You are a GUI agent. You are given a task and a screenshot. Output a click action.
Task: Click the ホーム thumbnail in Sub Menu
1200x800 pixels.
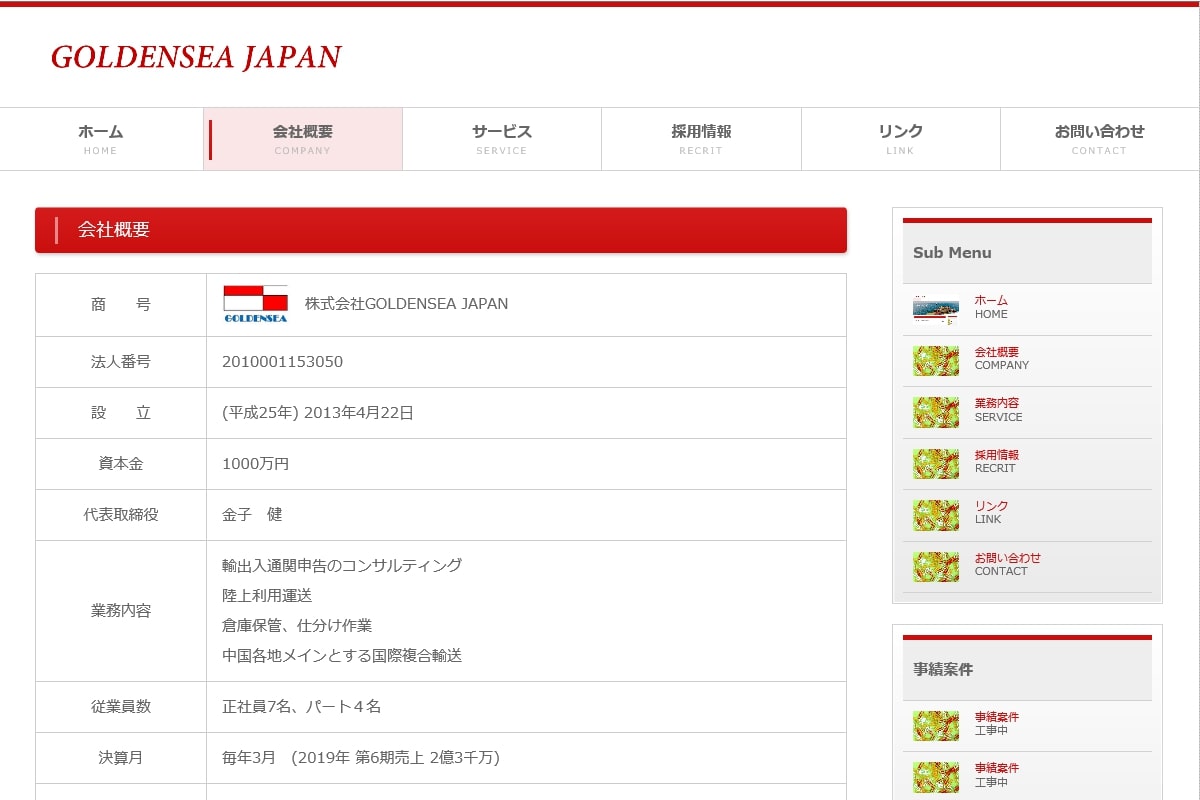(x=936, y=309)
